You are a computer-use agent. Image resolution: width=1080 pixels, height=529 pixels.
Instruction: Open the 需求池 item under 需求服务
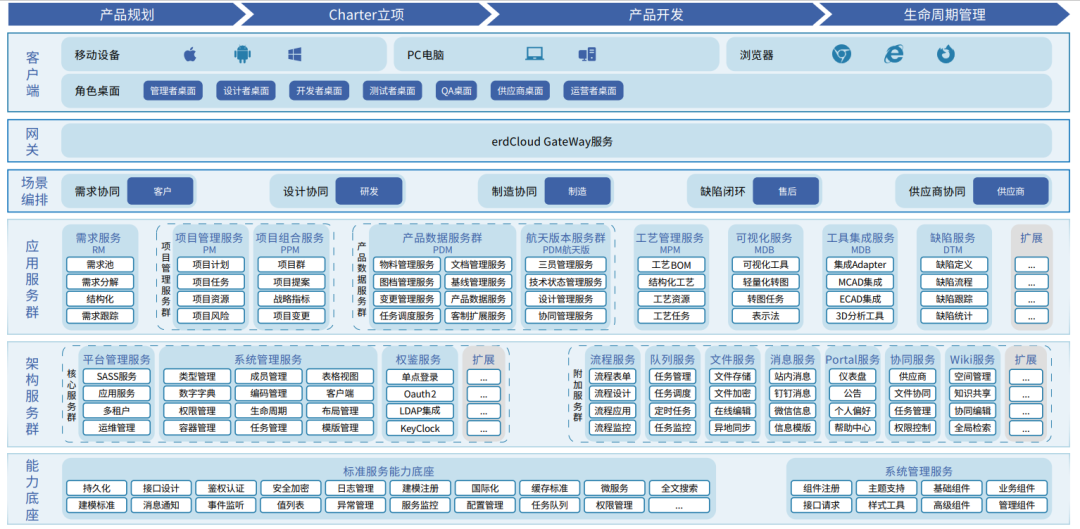[99, 265]
